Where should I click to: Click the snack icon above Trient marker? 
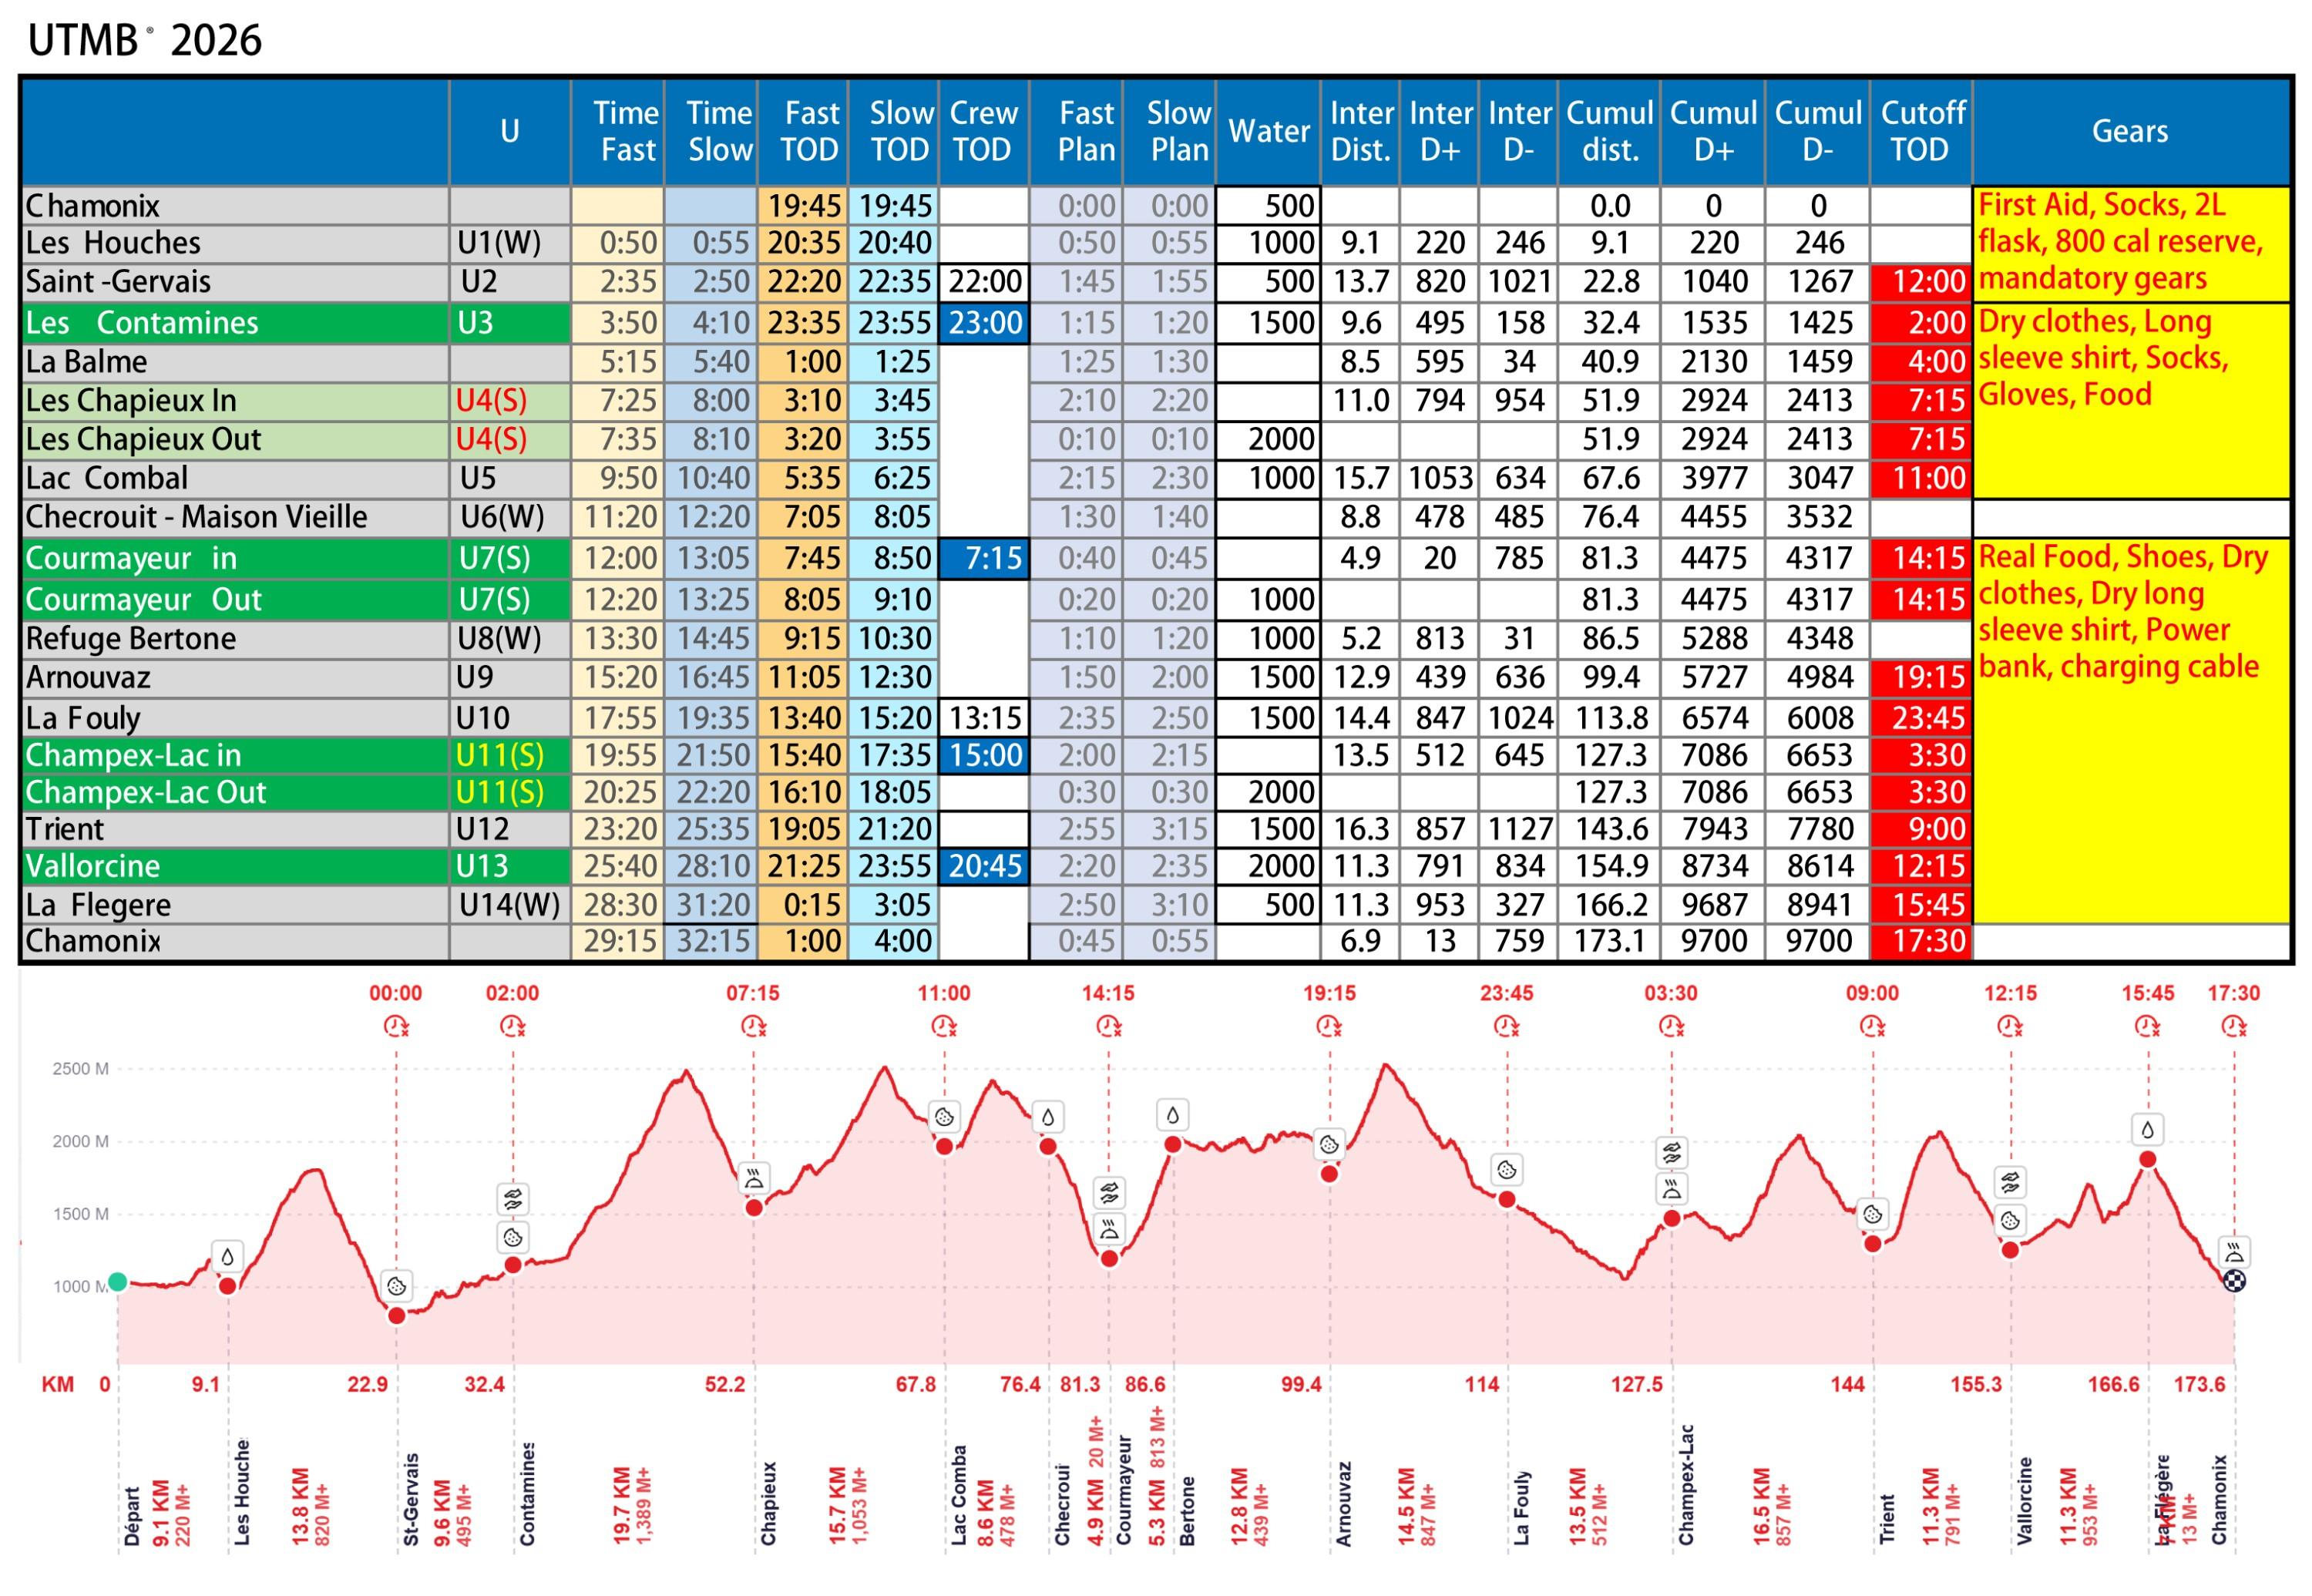coord(1872,1214)
